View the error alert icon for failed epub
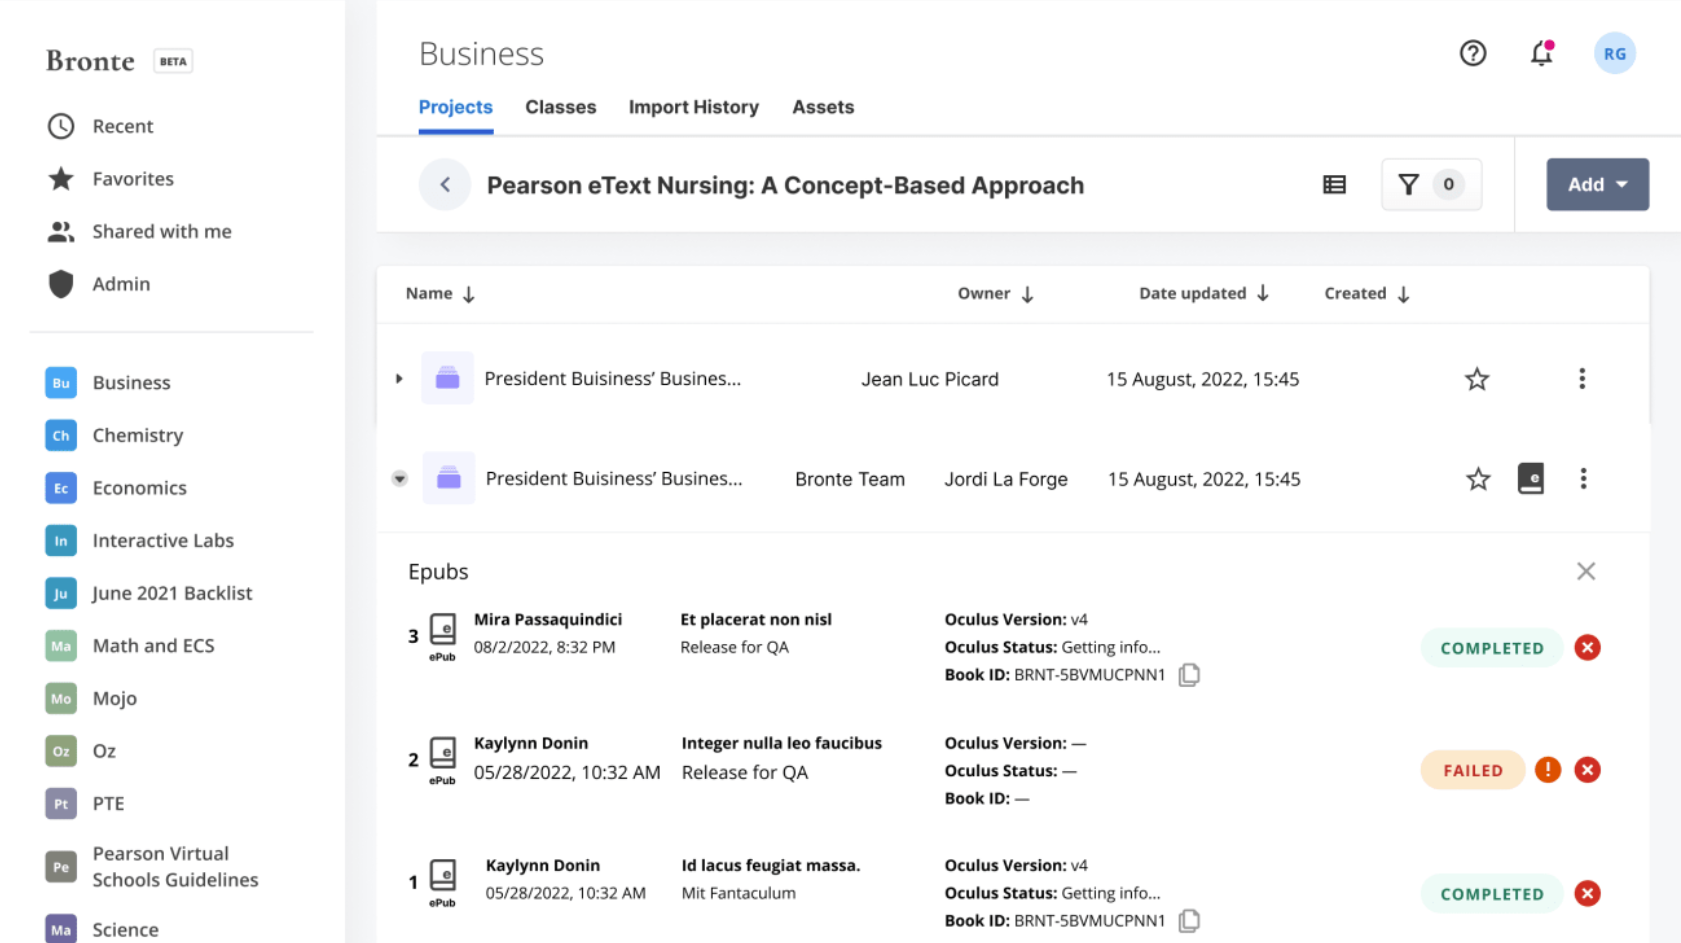The width and height of the screenshot is (1681, 943). point(1548,770)
